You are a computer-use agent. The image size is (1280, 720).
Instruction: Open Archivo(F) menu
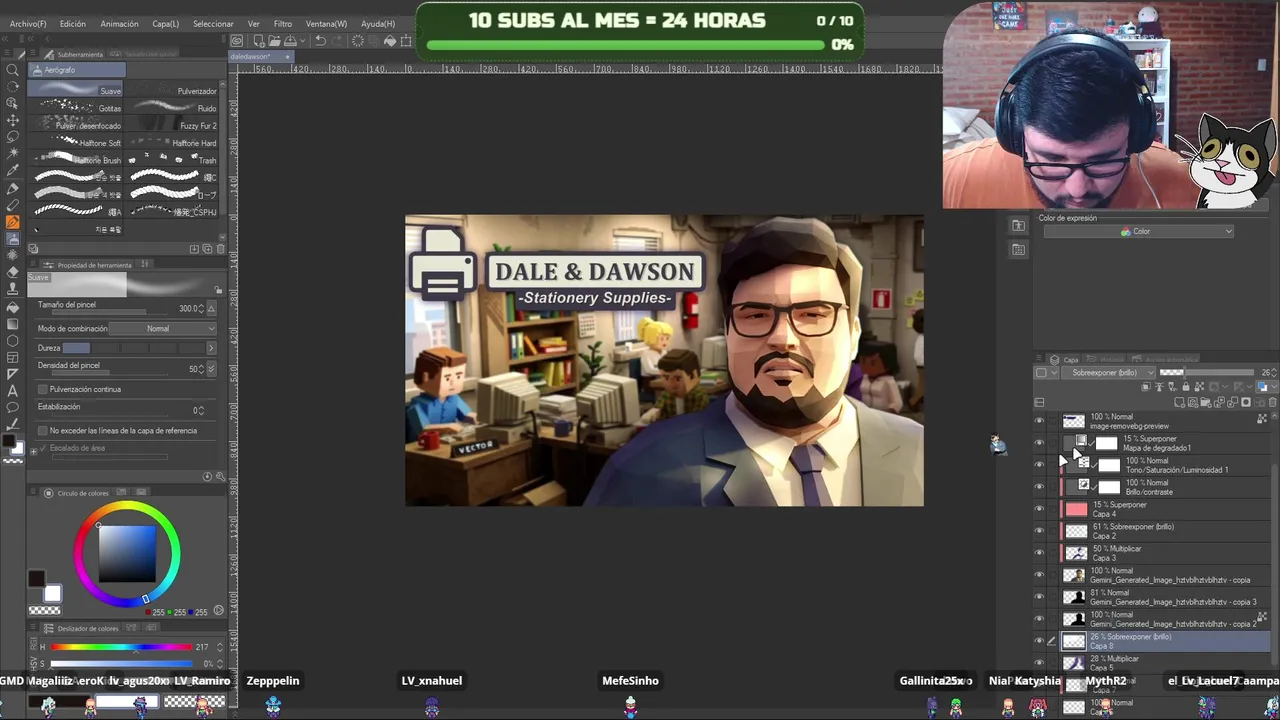point(28,24)
